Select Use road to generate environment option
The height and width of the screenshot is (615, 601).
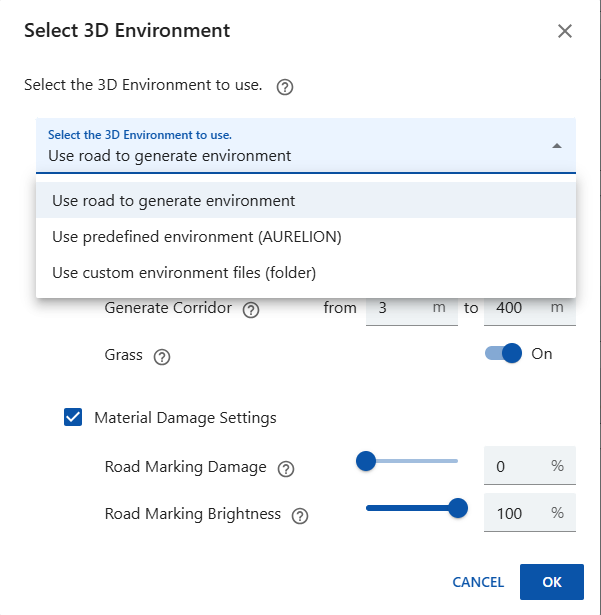point(174,200)
